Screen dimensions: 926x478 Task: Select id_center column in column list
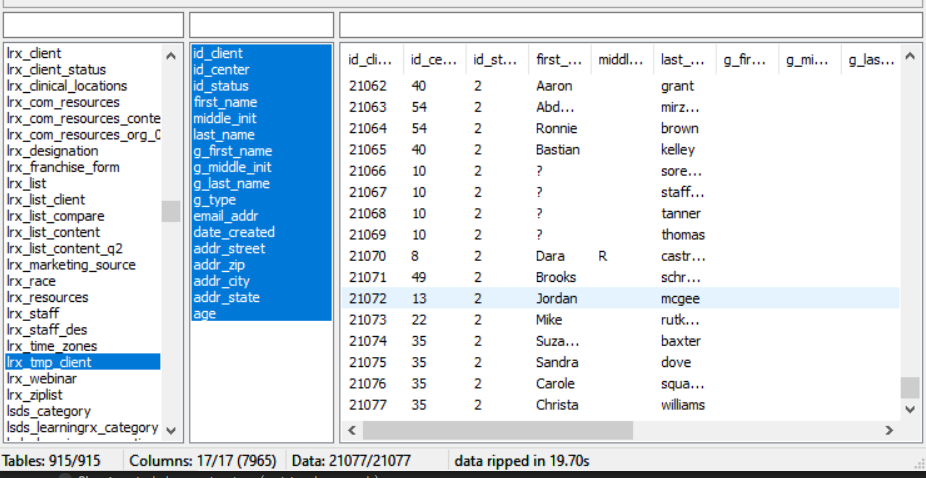pyautogui.click(x=262, y=70)
